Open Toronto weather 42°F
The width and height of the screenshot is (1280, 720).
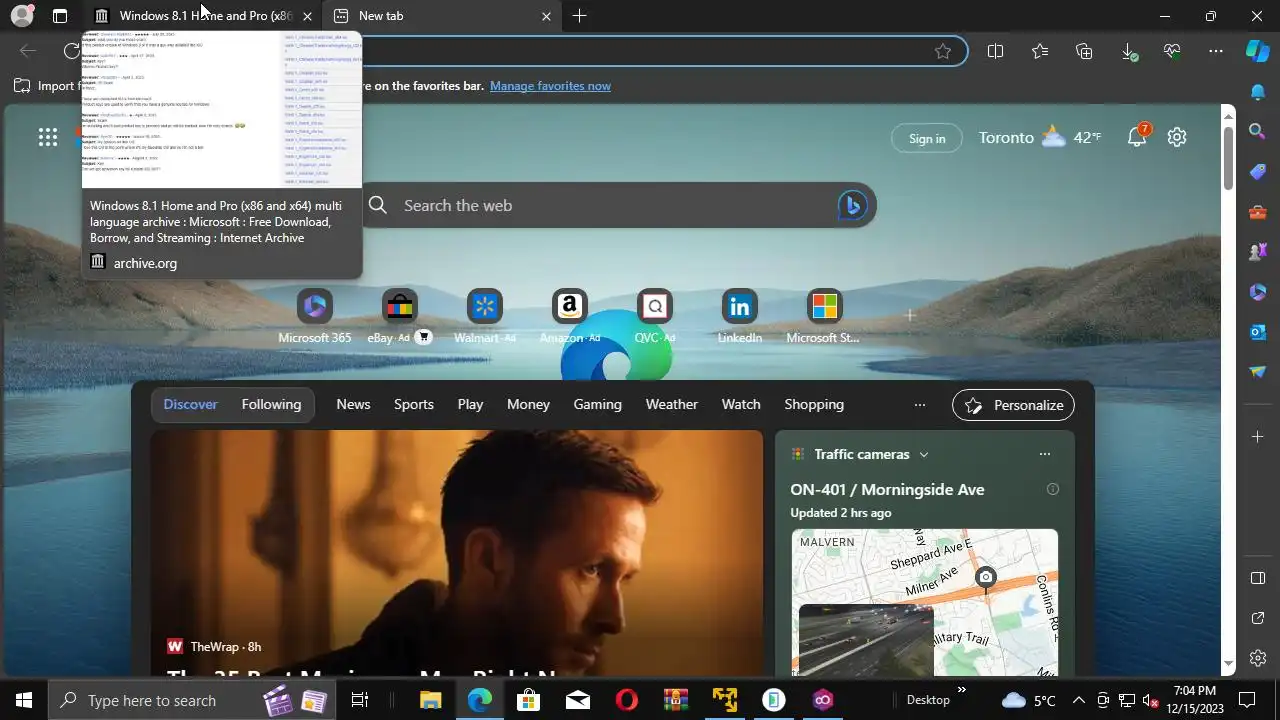point(1040,138)
